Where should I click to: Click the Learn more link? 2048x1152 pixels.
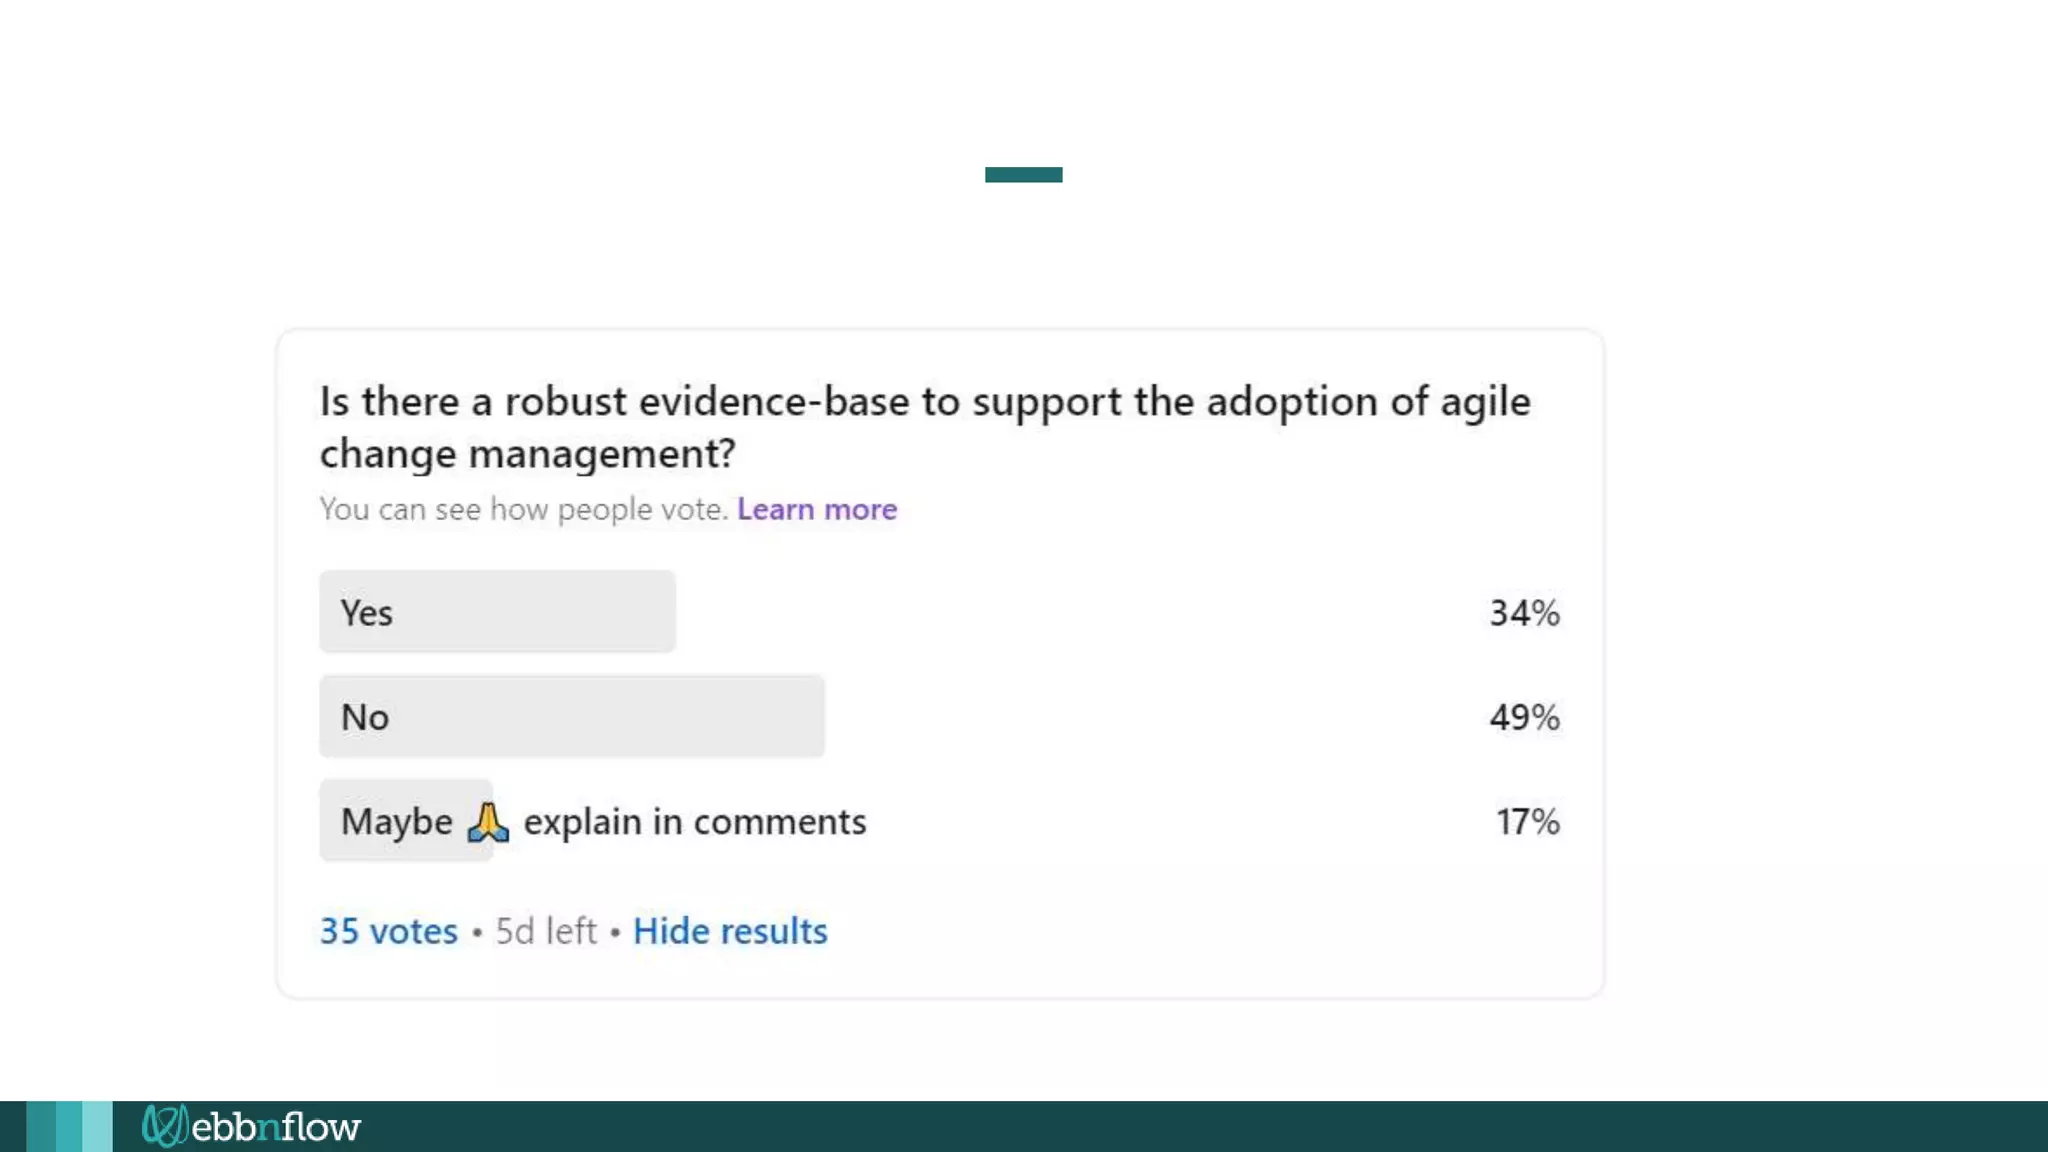tap(816, 509)
